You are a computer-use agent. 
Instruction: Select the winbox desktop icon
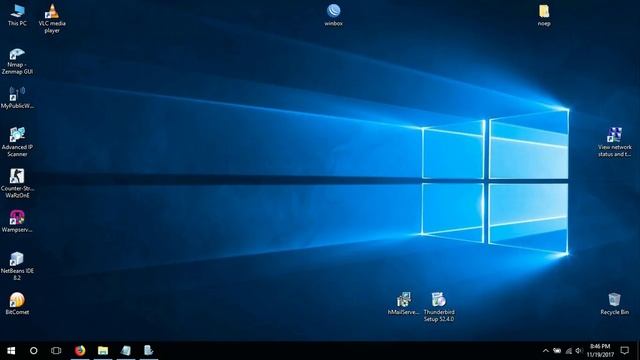(x=333, y=16)
